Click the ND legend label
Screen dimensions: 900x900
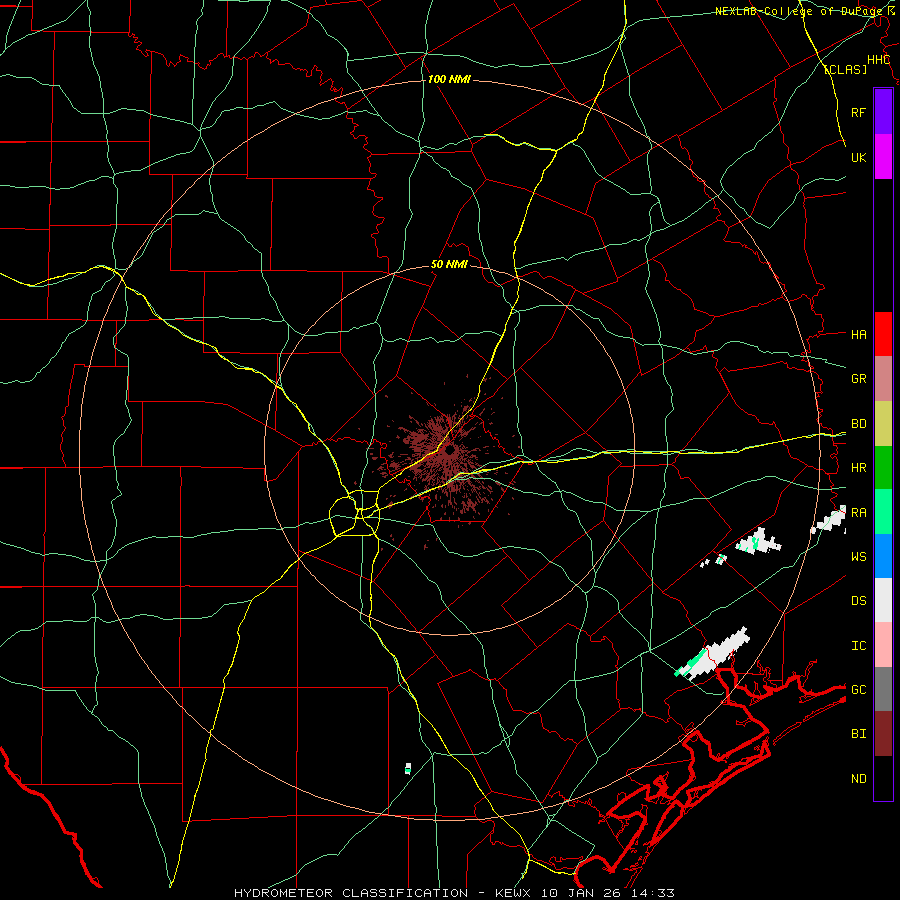(858, 778)
